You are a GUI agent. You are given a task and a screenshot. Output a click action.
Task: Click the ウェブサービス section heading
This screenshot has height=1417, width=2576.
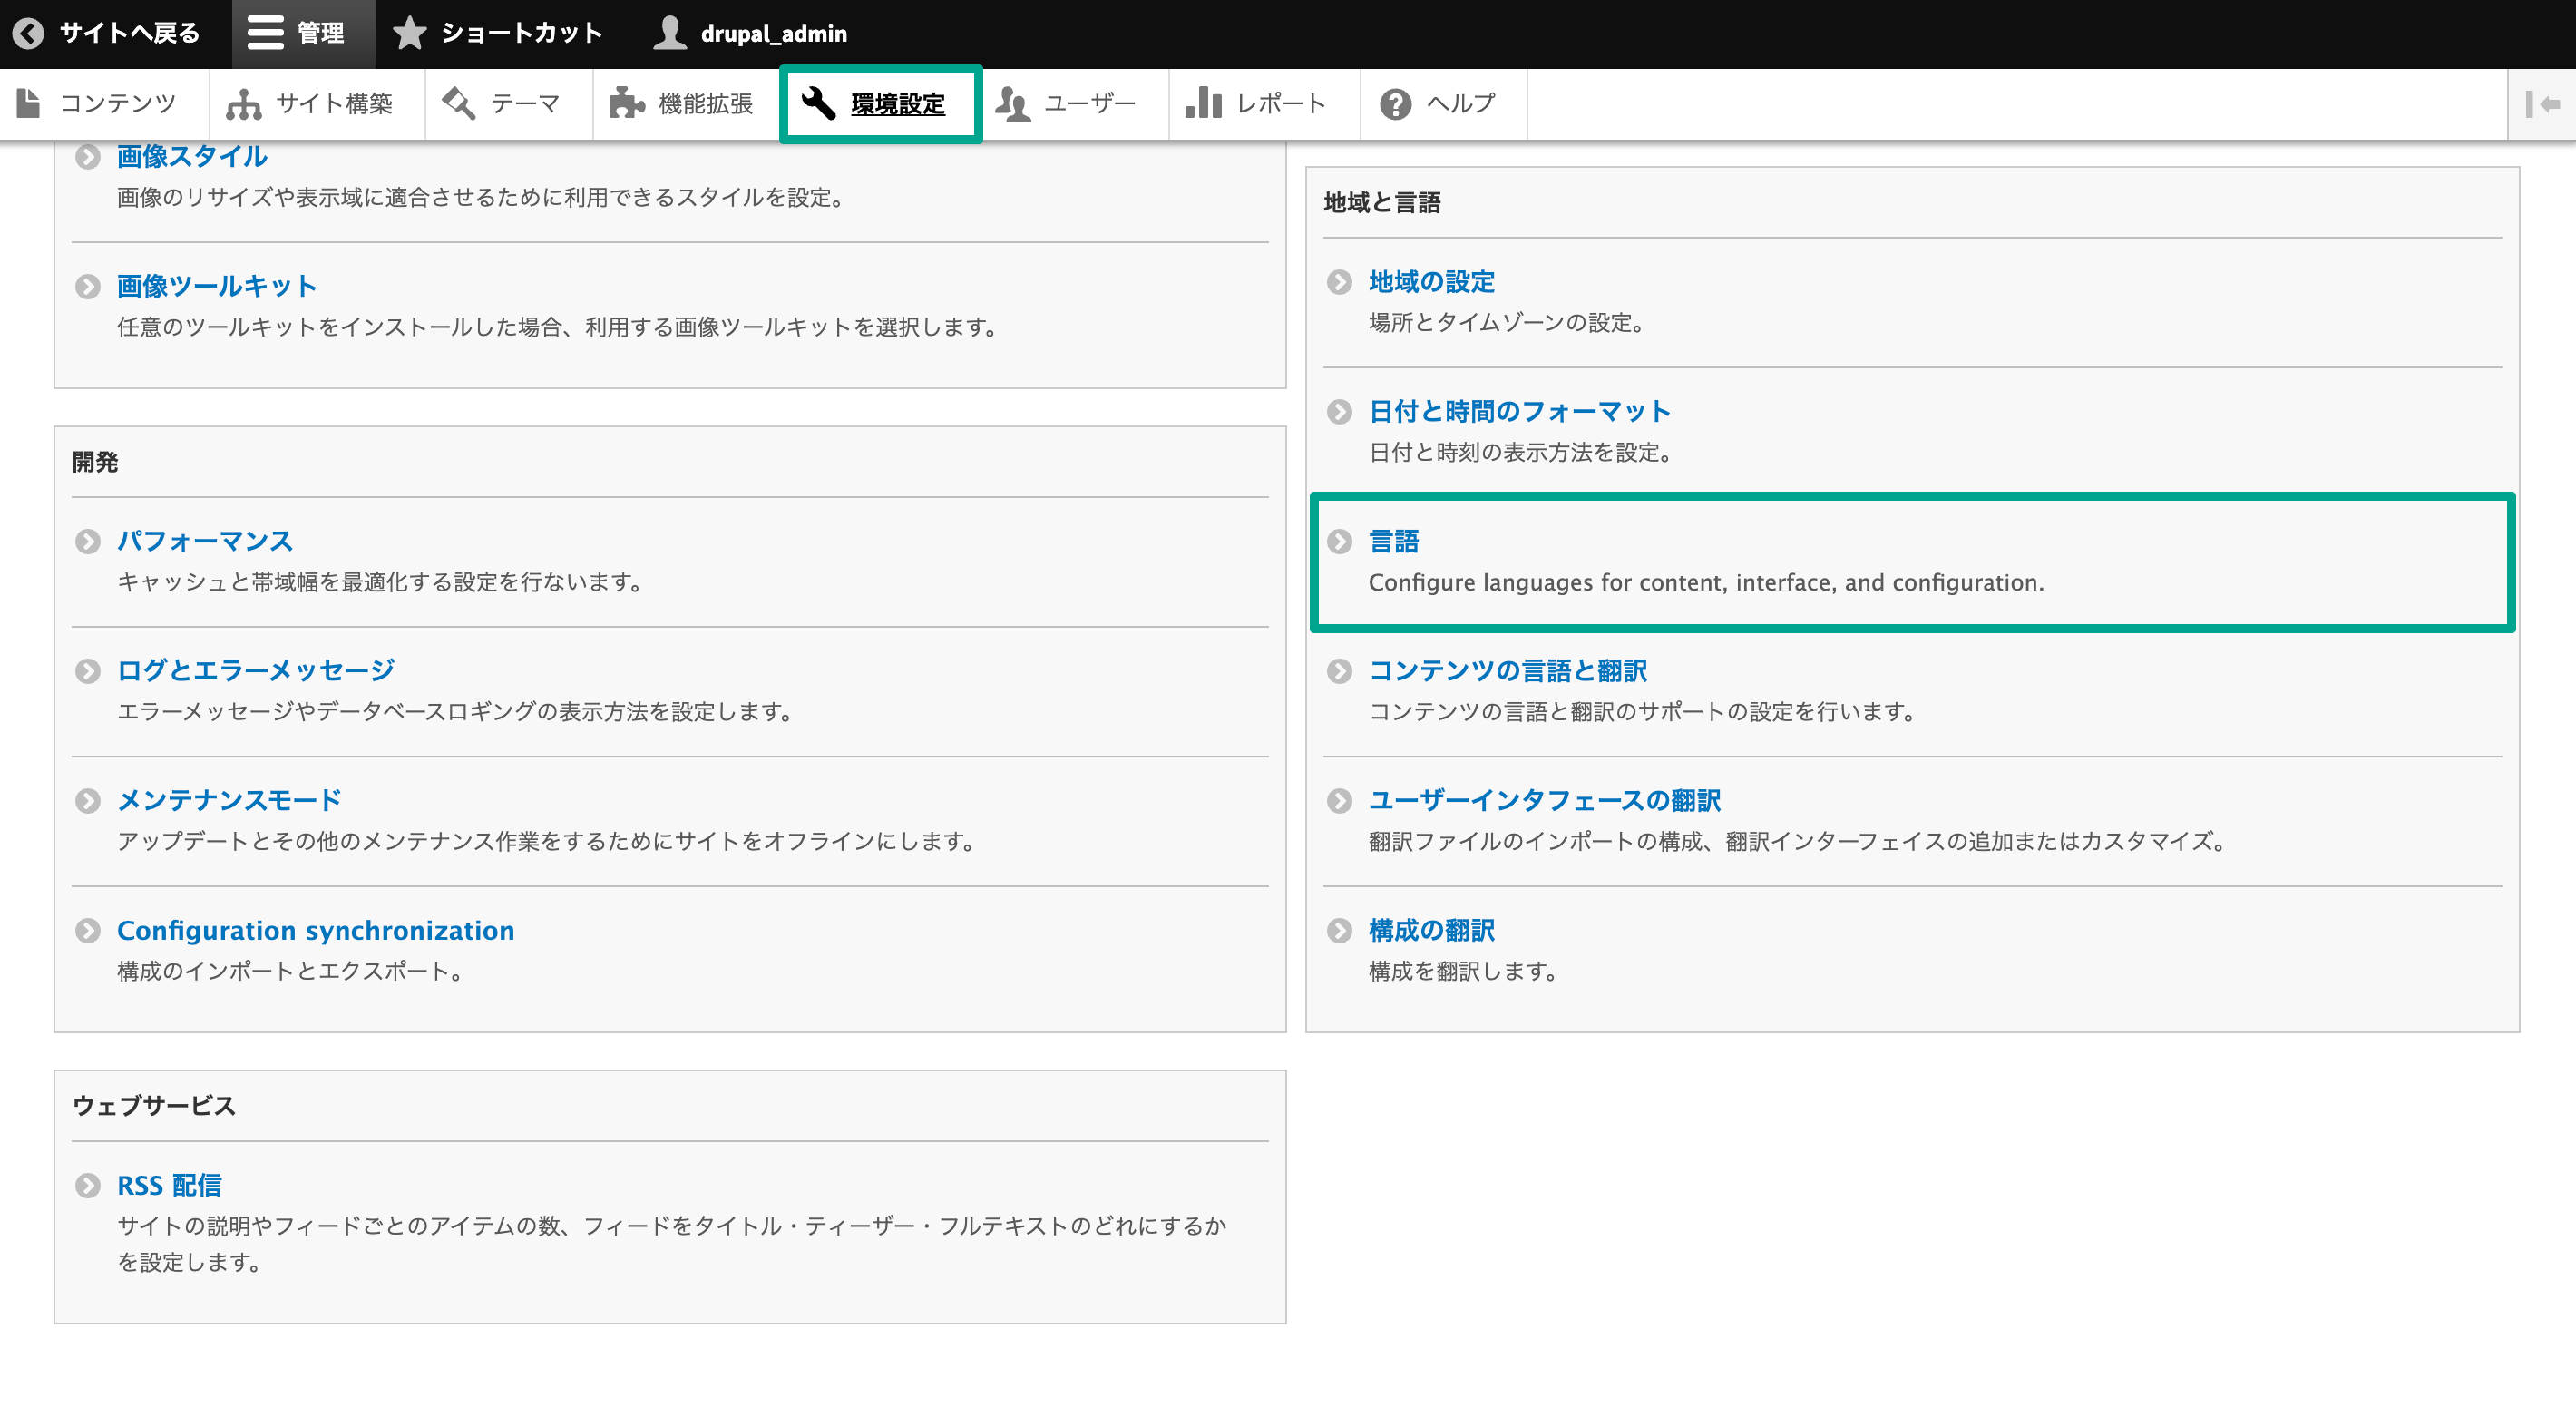click(x=154, y=1106)
